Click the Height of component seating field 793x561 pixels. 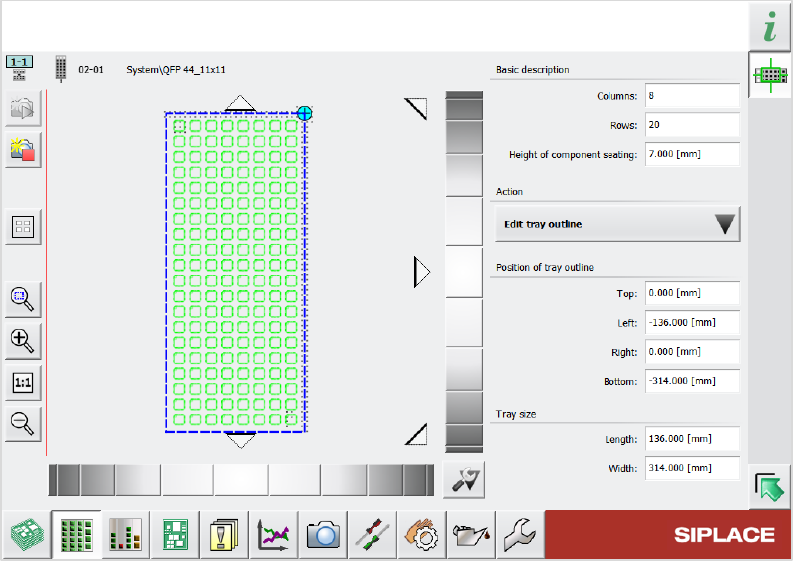click(x=691, y=155)
